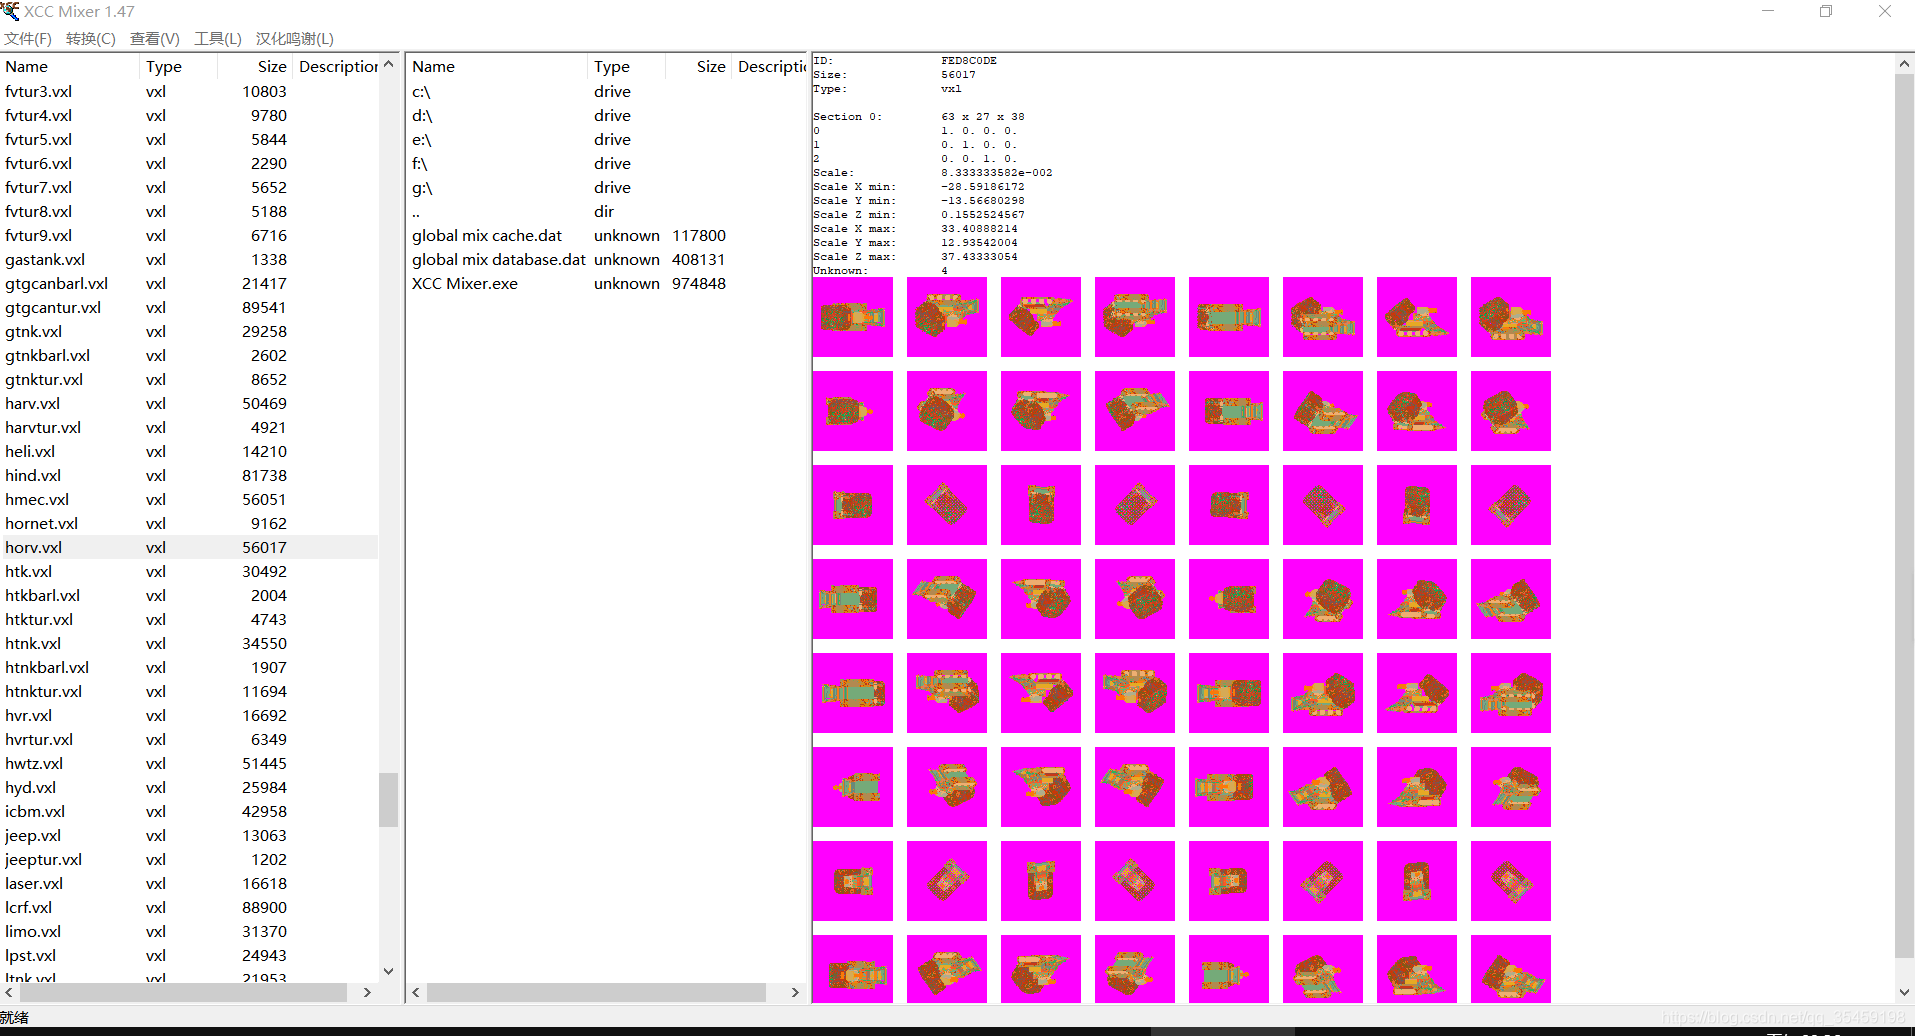Screen dimensions: 1915x1036
Task: Click the left pane vertical scrollbar thumb
Action: (389, 800)
